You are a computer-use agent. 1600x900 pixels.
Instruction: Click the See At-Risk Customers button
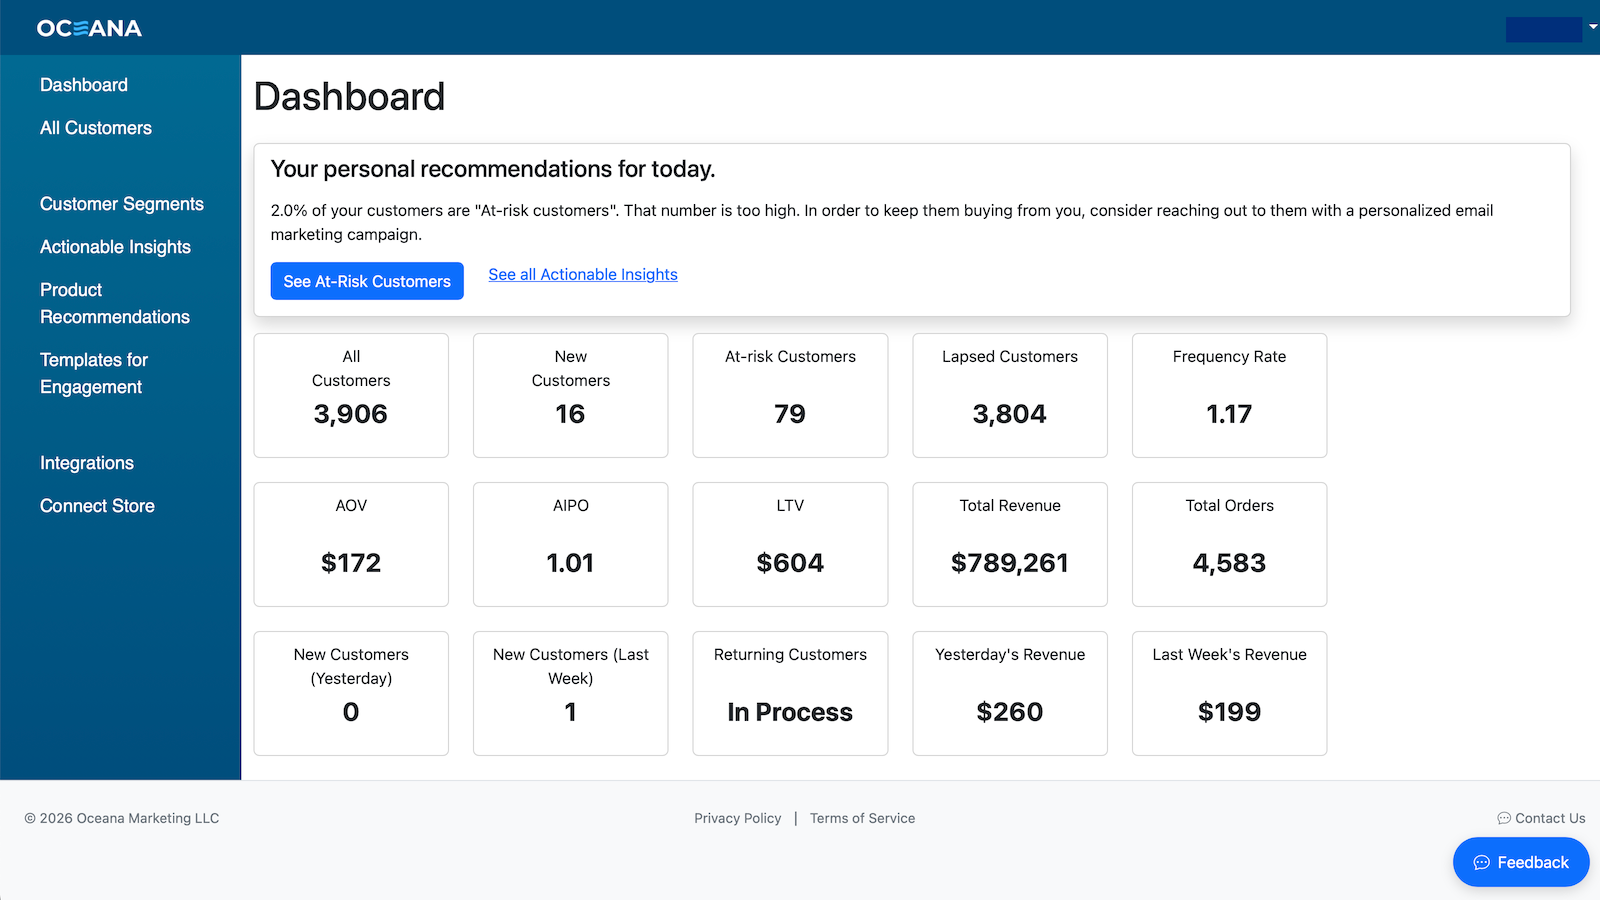(x=367, y=281)
